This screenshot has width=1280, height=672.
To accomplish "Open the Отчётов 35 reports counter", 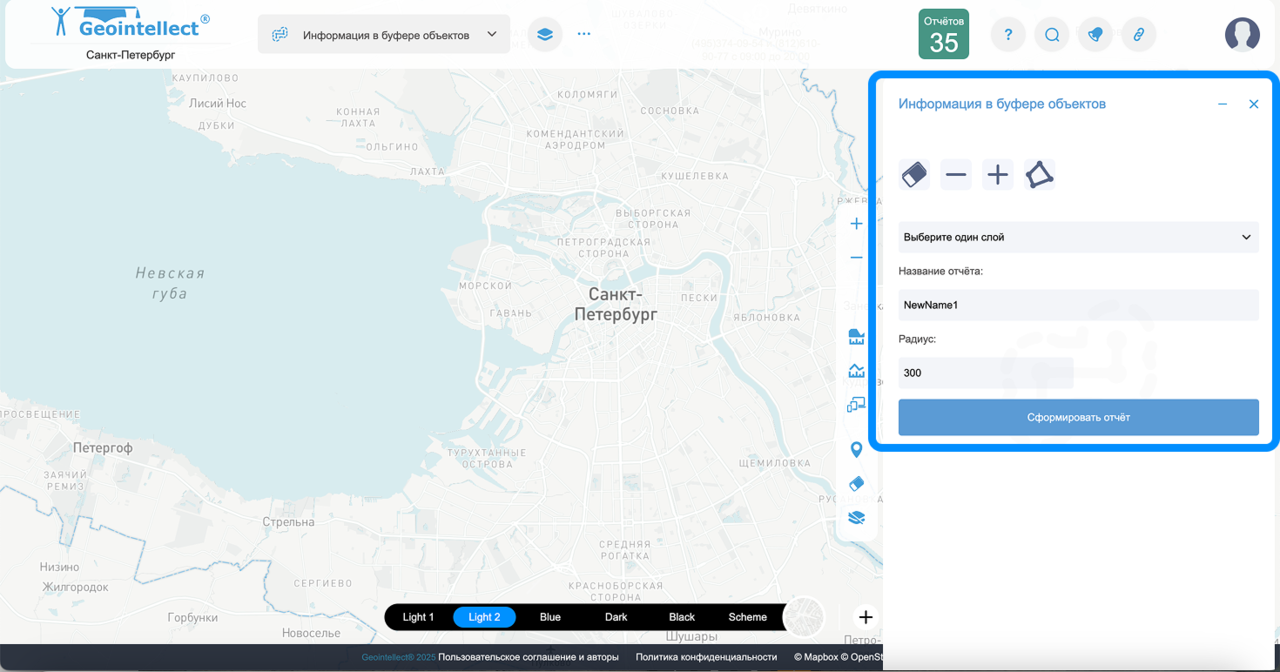I will click(943, 34).
